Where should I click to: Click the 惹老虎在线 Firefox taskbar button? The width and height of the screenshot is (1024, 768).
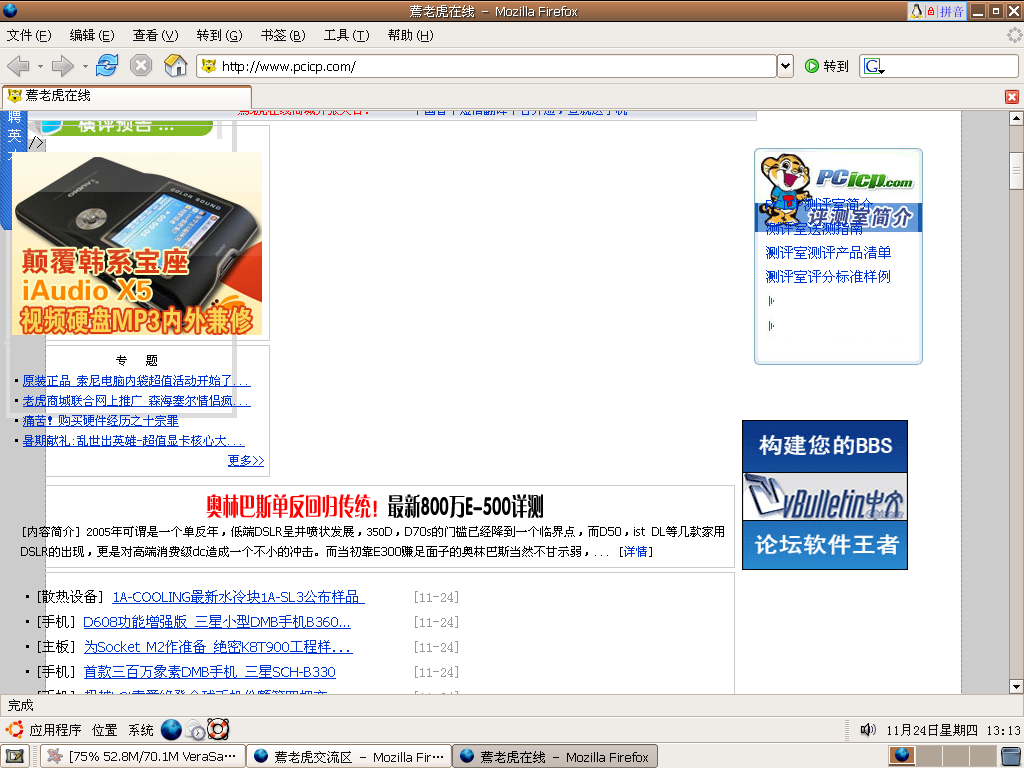[x=555, y=756]
